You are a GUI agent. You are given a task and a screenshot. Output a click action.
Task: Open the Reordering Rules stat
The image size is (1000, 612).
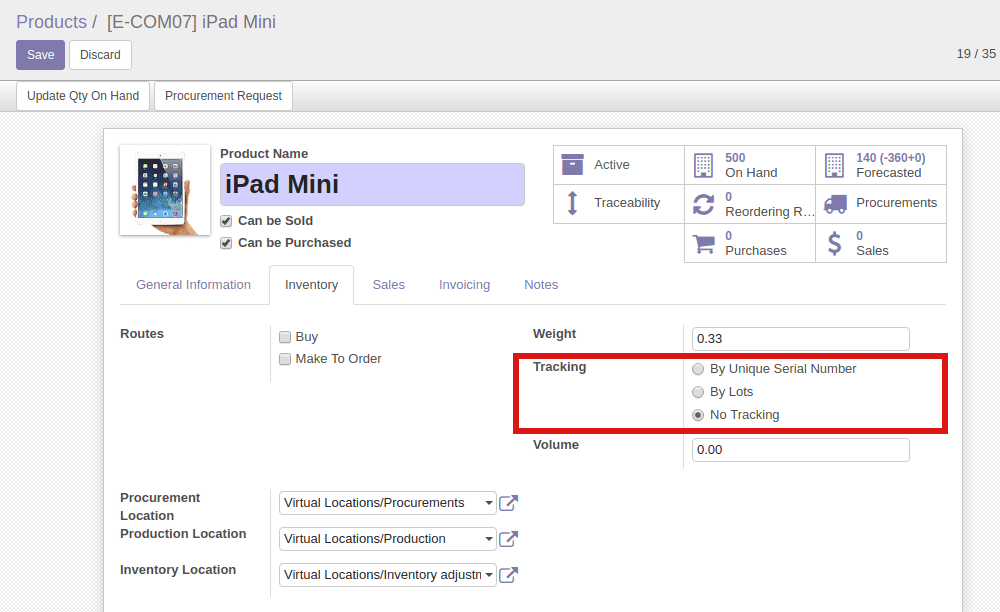(x=750, y=204)
